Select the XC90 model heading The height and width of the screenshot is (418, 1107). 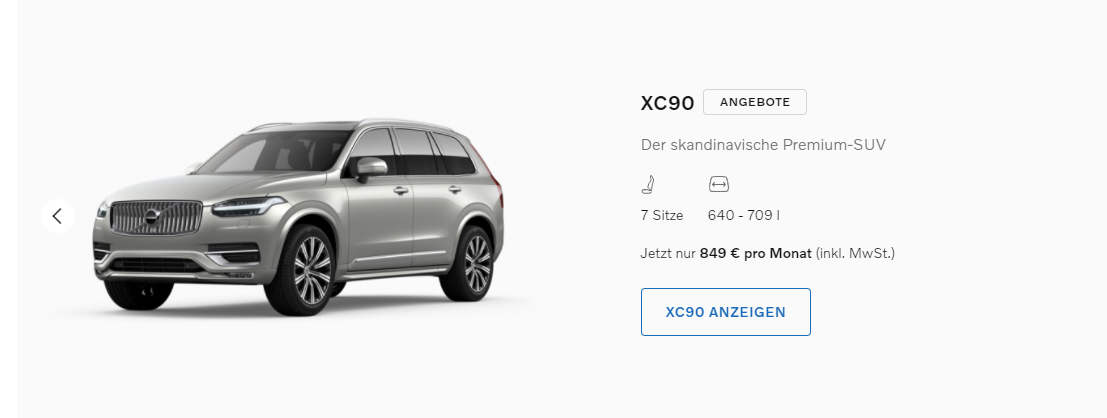[x=667, y=103]
